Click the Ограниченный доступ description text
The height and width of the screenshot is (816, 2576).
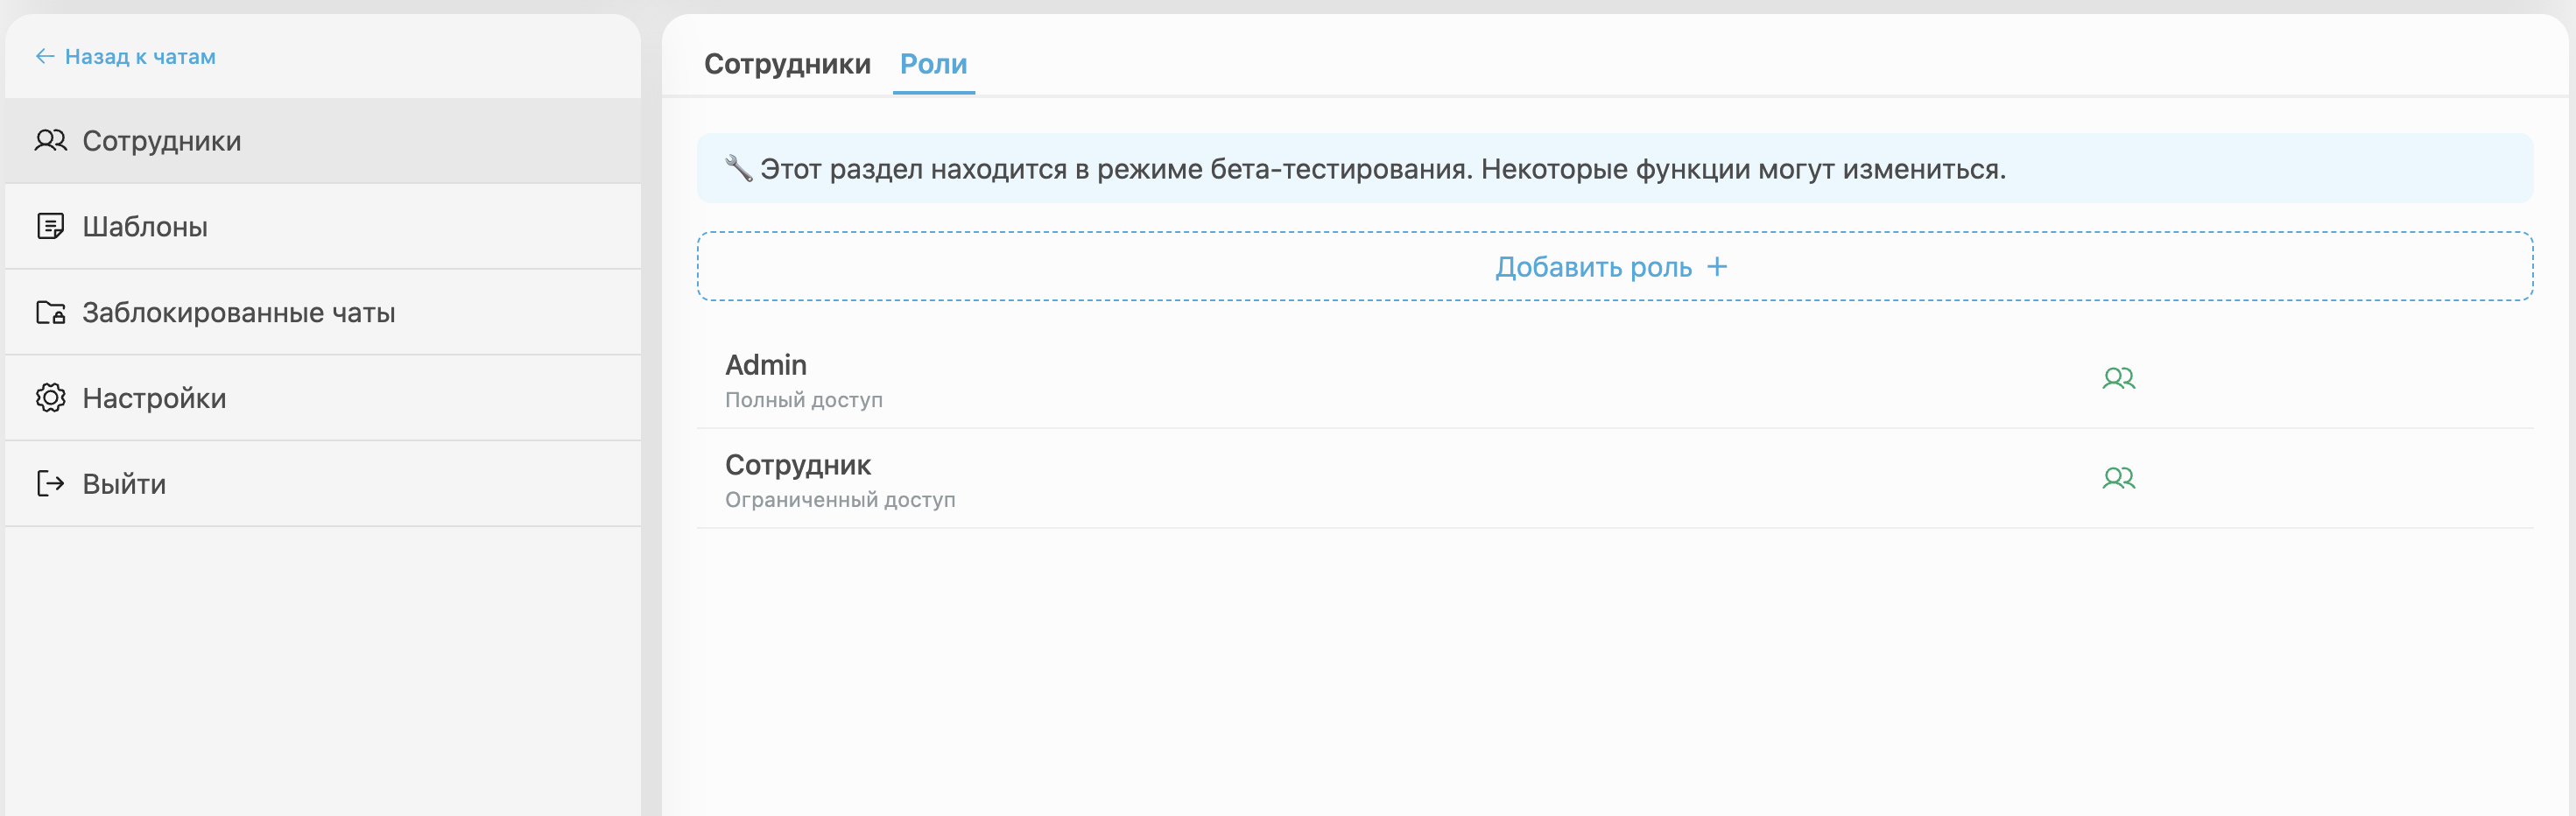pyautogui.click(x=840, y=500)
